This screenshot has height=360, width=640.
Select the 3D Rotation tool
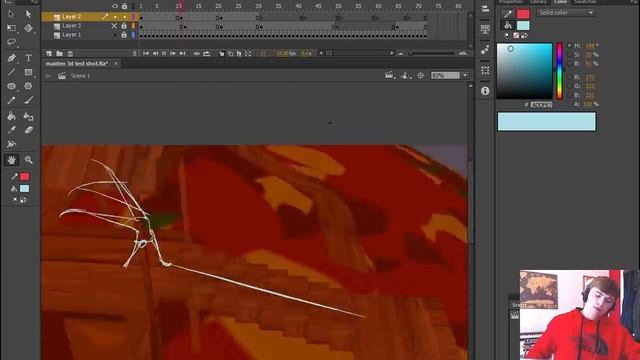[x=28, y=28]
